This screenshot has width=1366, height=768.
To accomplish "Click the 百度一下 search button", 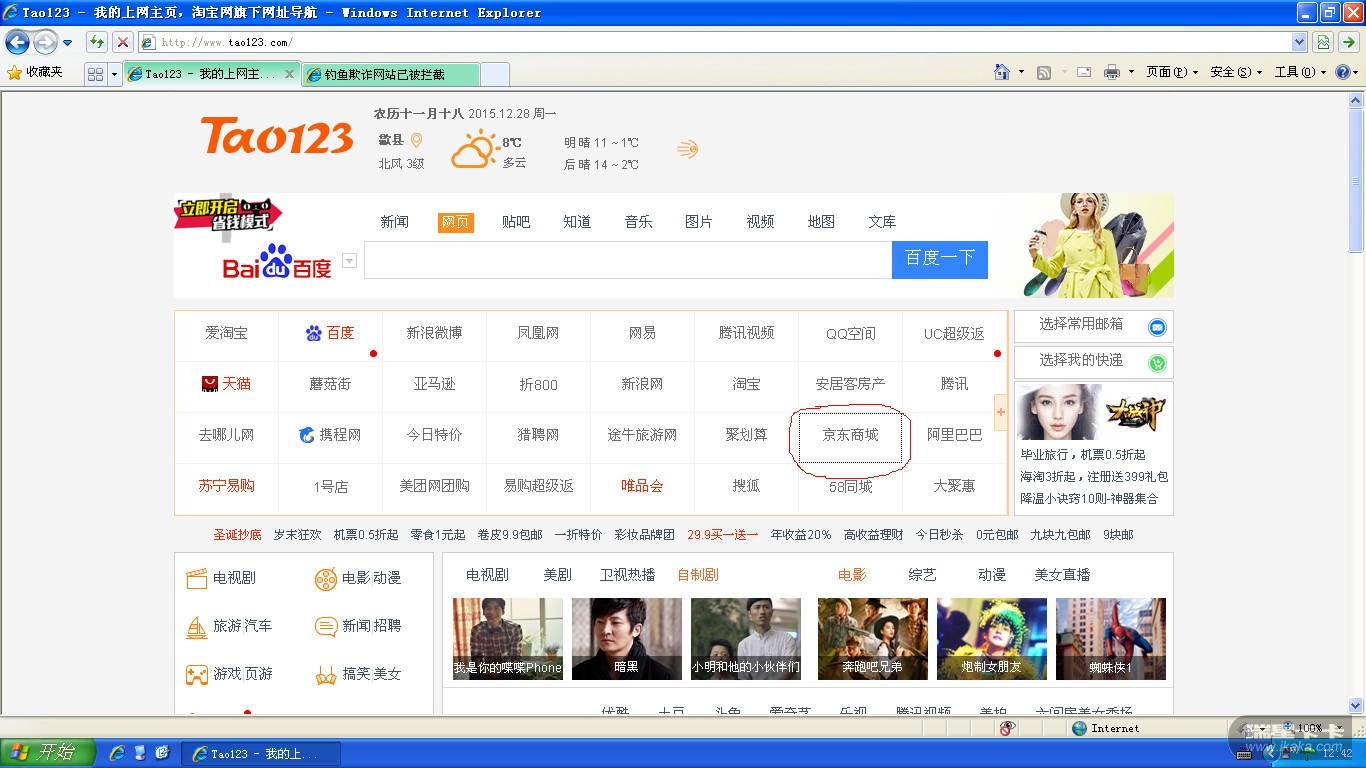I will click(940, 259).
